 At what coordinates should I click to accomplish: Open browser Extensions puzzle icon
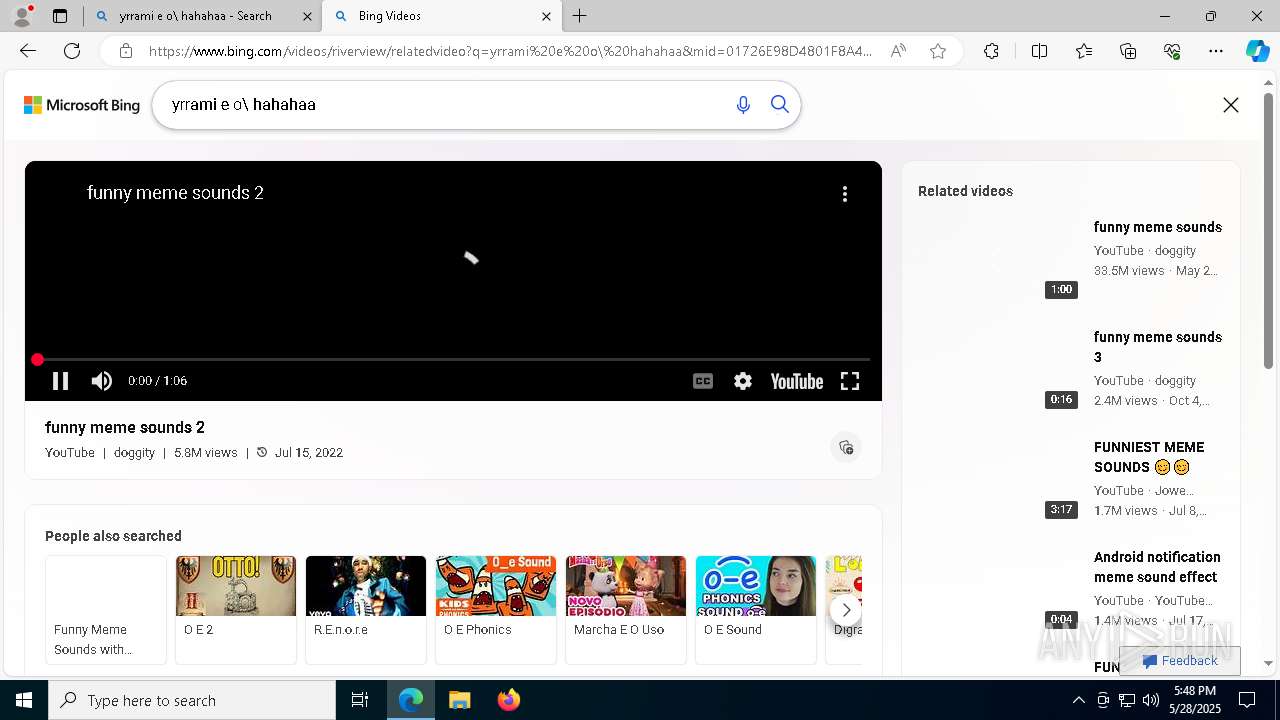[991, 51]
